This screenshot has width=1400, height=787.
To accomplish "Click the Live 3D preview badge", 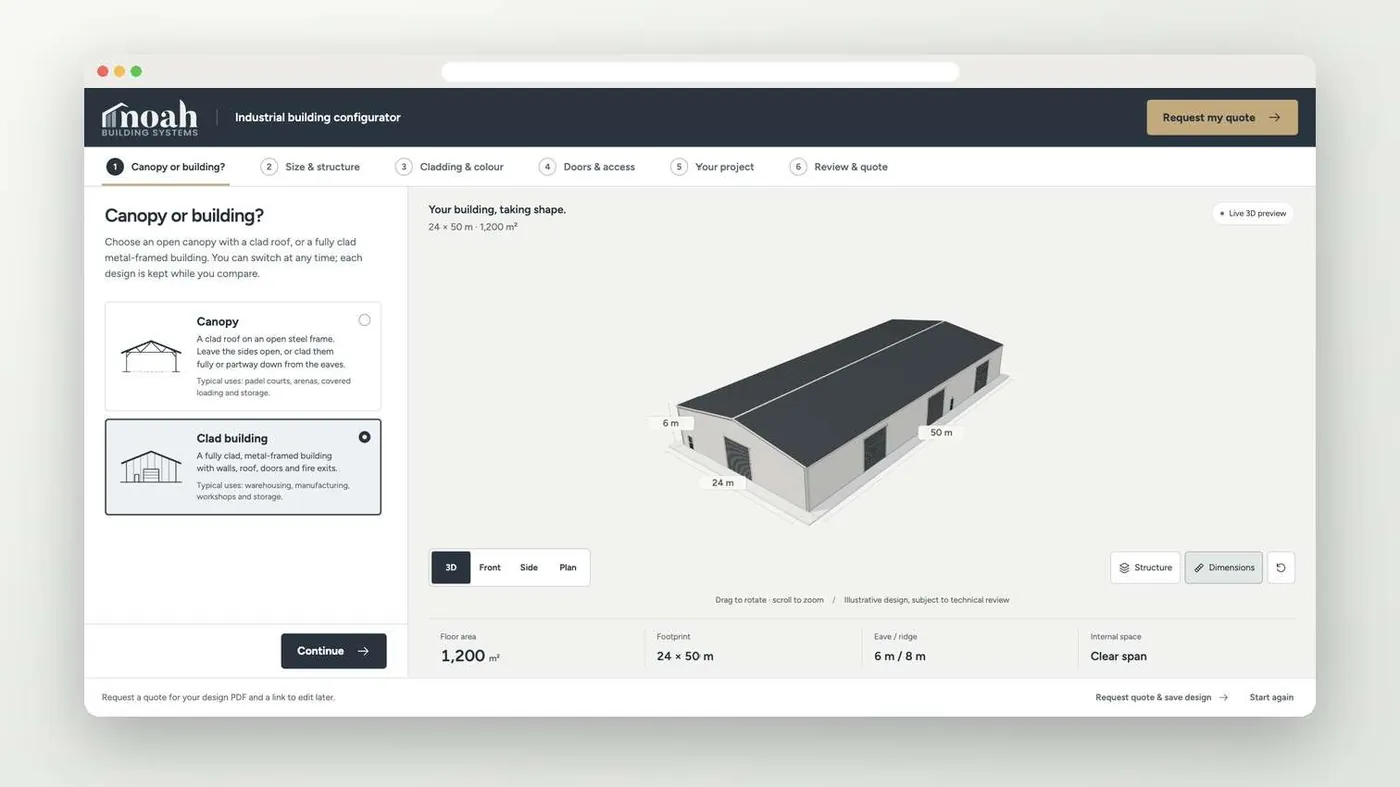I will [1253, 213].
